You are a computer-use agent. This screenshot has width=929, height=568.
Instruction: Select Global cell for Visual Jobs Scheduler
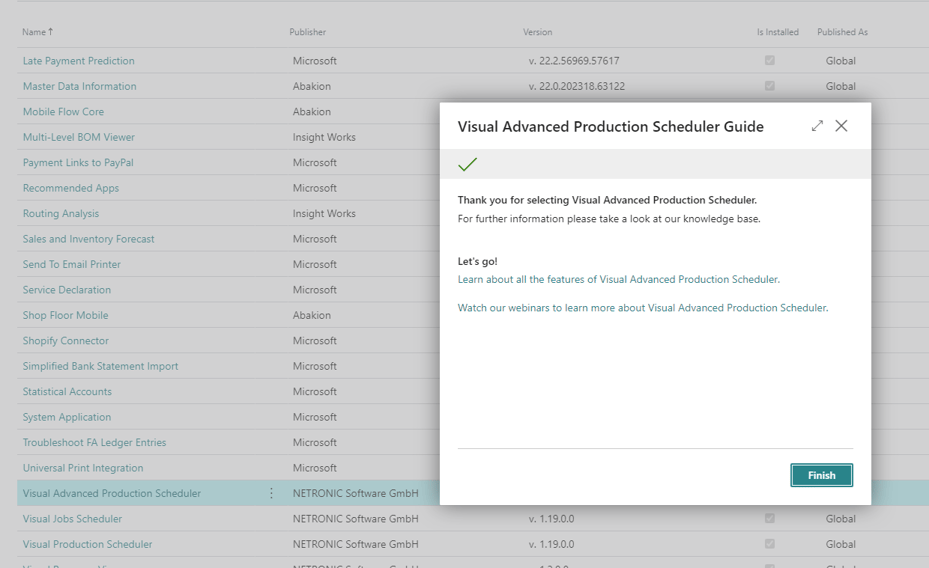tap(841, 519)
